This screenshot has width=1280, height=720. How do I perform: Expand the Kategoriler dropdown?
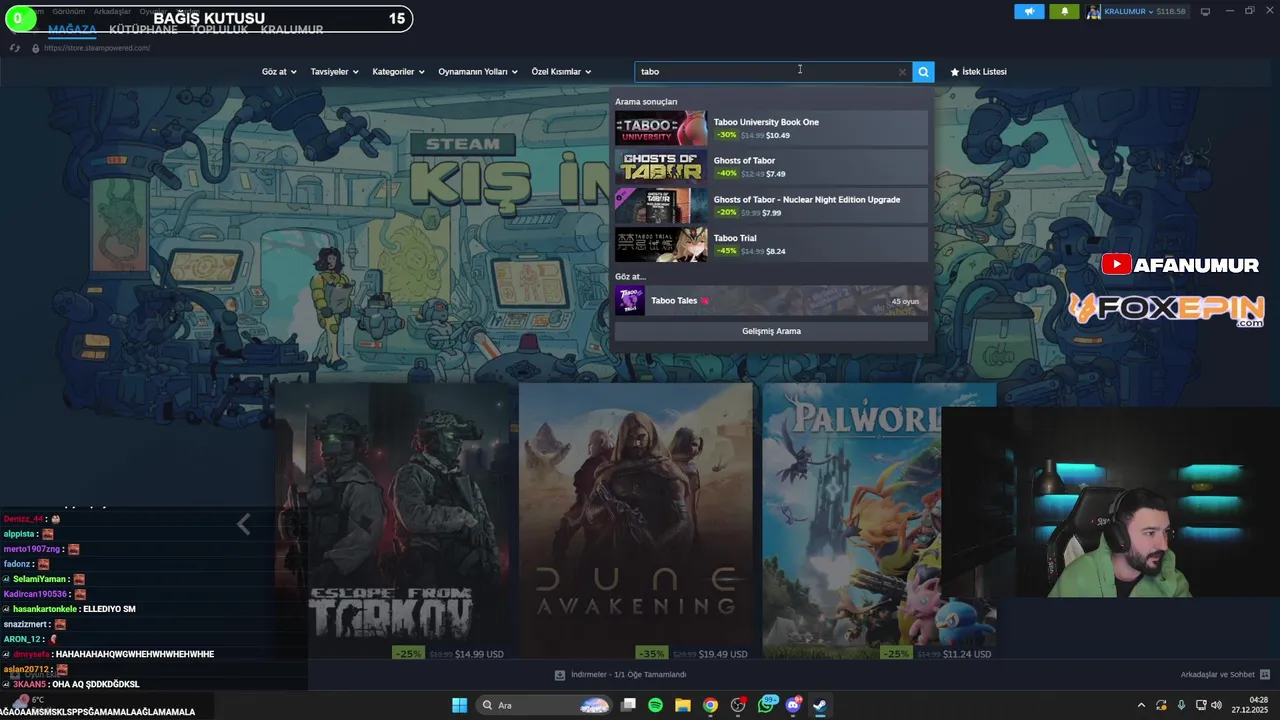click(398, 72)
